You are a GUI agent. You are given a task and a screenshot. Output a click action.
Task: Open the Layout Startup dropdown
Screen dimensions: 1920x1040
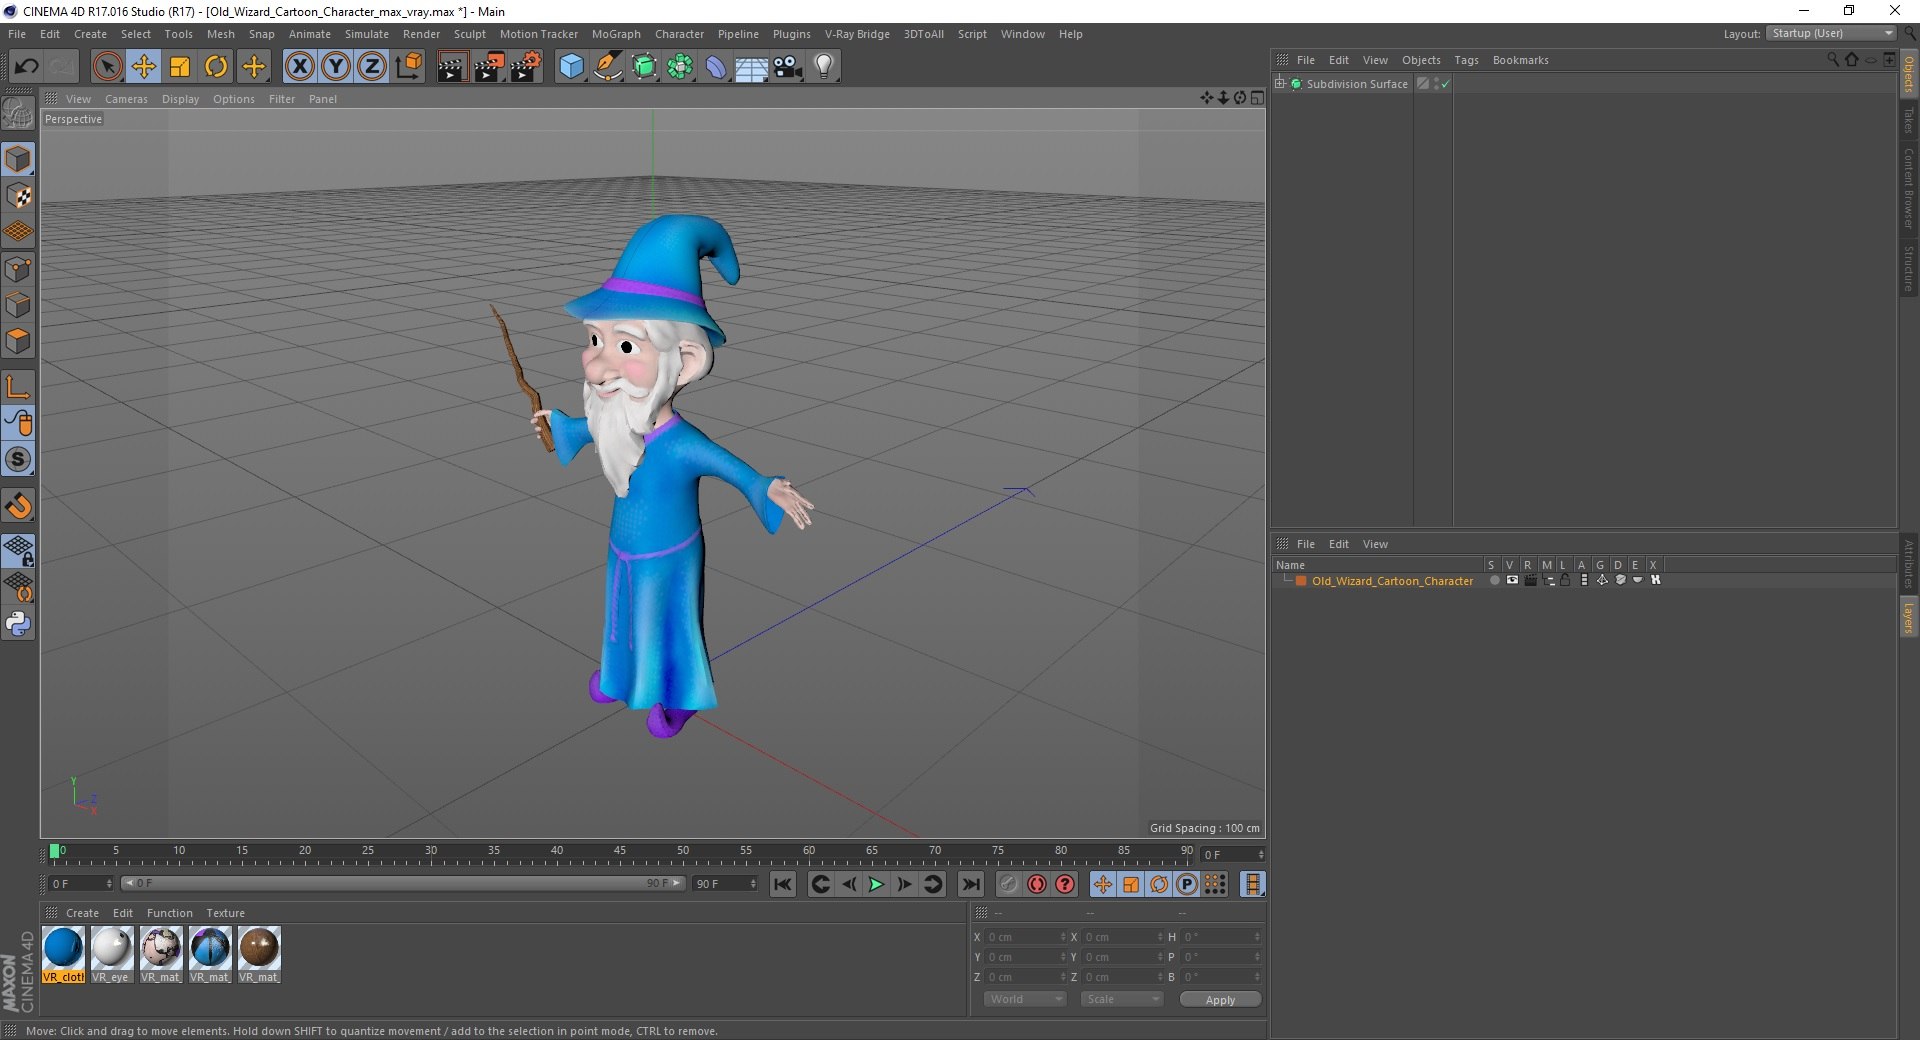pyautogui.click(x=1831, y=33)
